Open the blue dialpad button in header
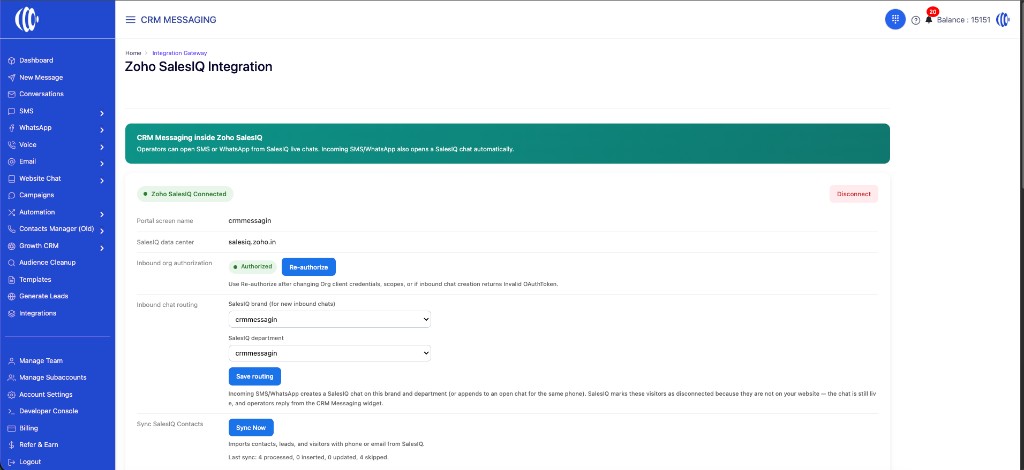 (x=895, y=19)
